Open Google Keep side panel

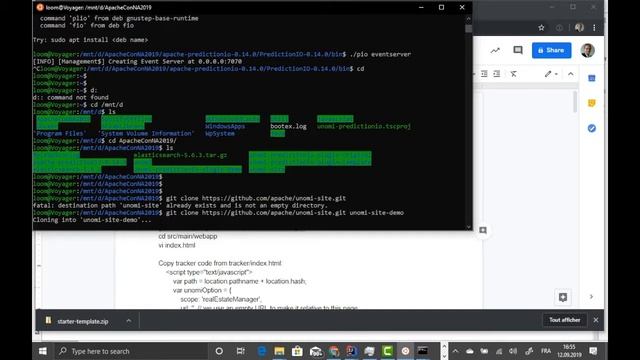coord(591,103)
